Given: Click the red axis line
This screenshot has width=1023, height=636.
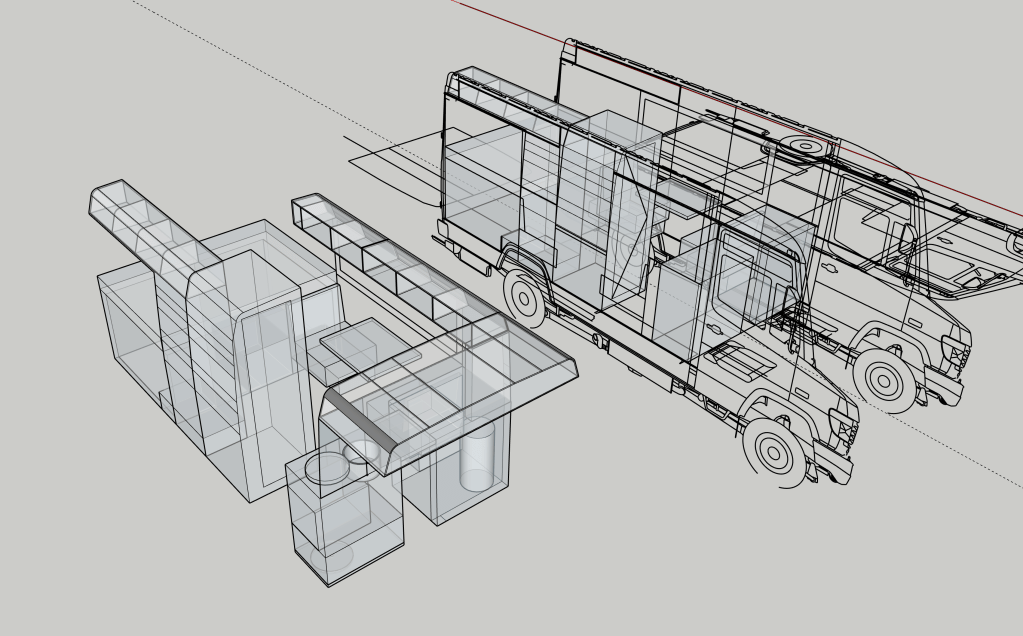Looking at the screenshot, I should tap(700, 92).
